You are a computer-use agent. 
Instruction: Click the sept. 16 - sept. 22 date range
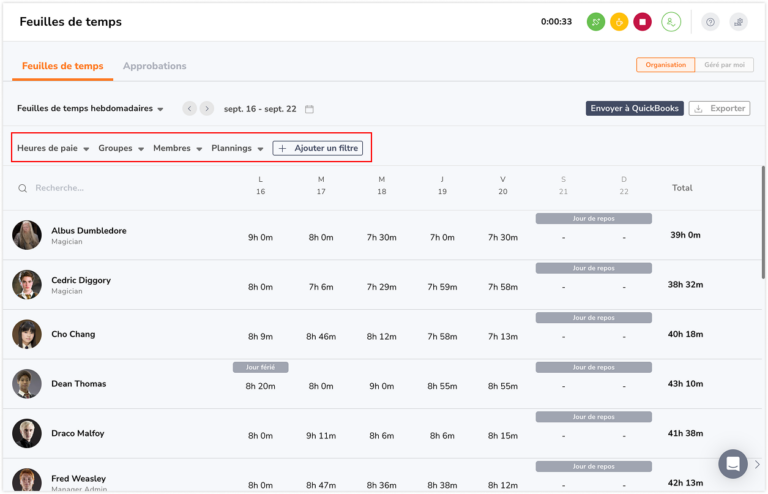pyautogui.click(x=260, y=109)
